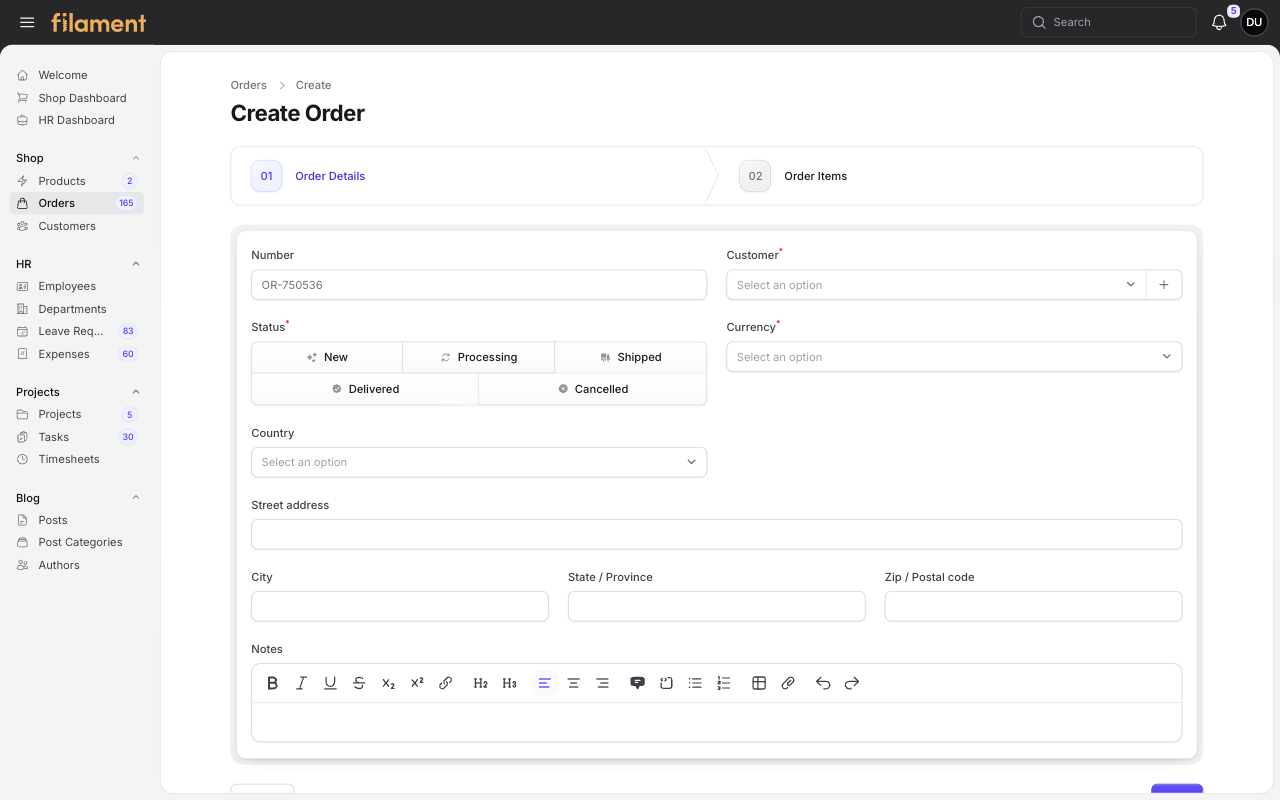This screenshot has height=800, width=1280.
Task: Apply strikethrough in Notes toolbar
Action: (x=359, y=683)
